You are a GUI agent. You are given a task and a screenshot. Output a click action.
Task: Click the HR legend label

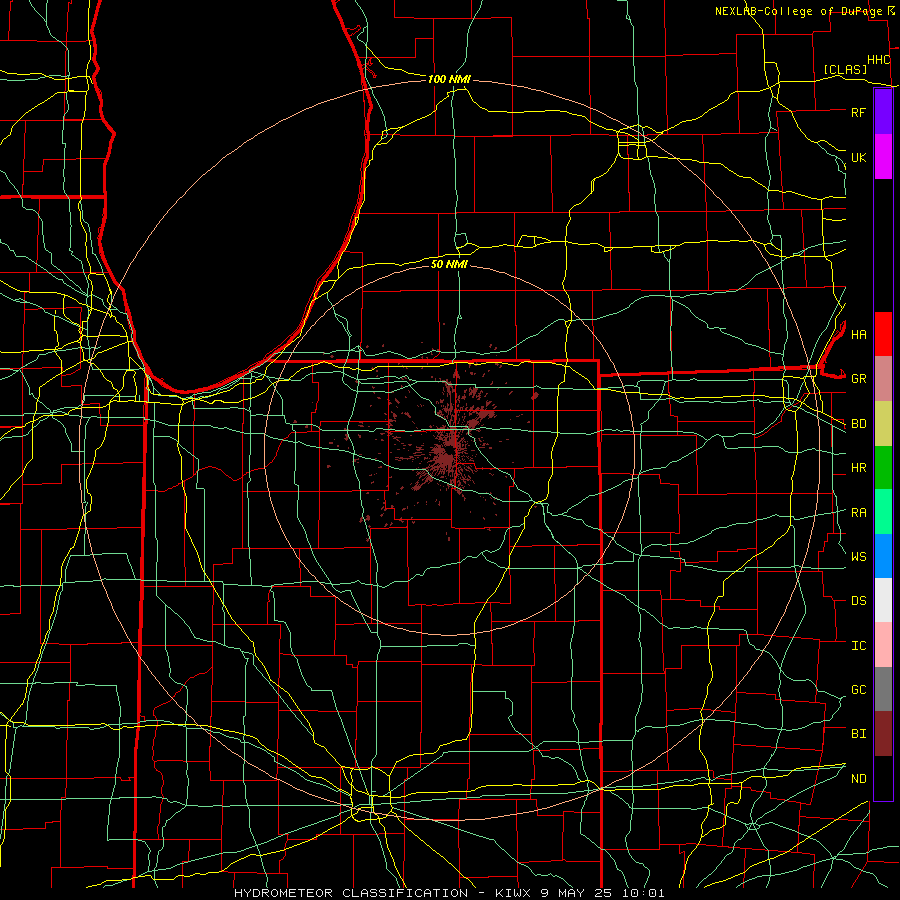[858, 468]
